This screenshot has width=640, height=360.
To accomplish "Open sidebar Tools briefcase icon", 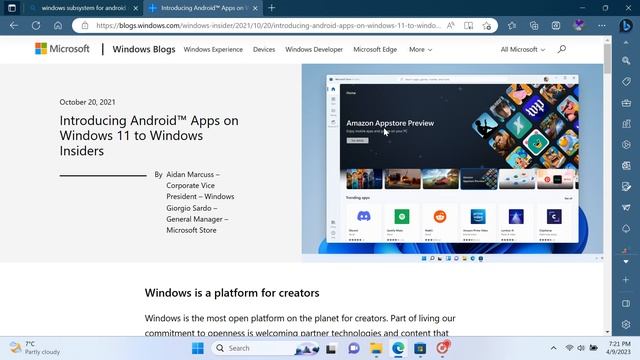I will click(626, 102).
